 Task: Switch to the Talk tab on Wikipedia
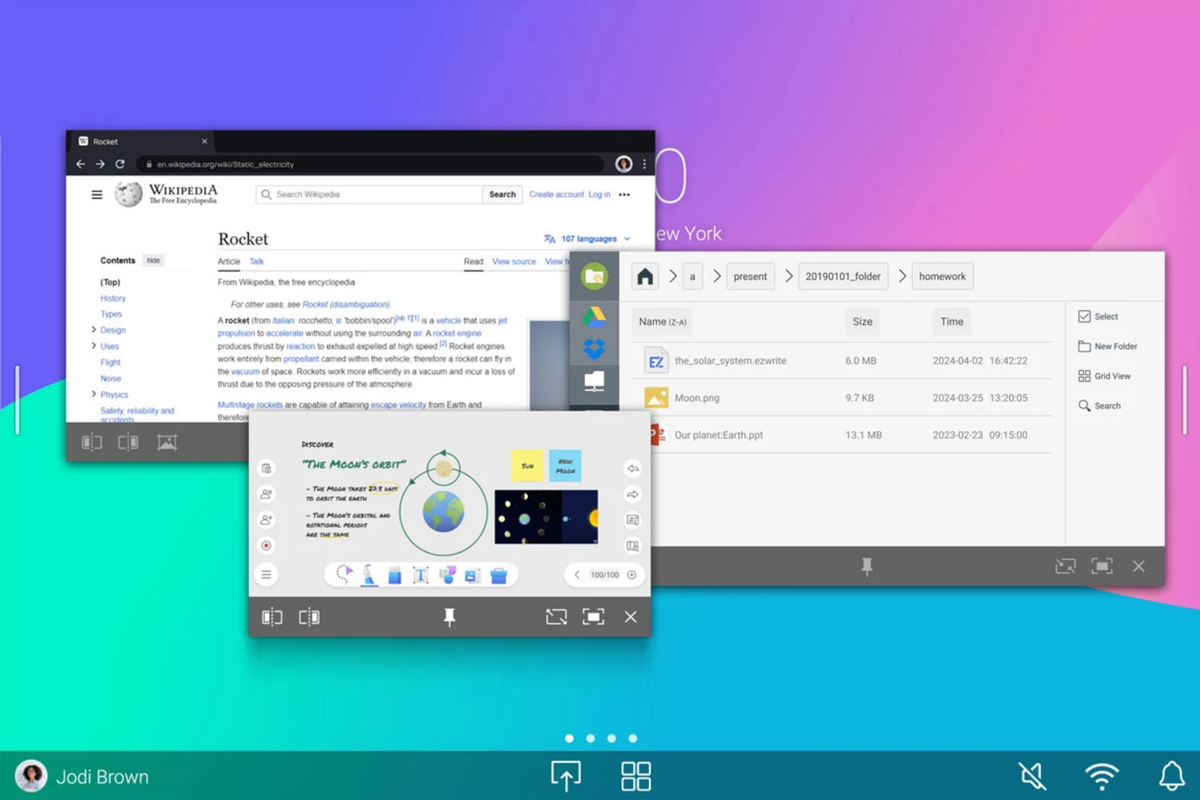[x=256, y=262]
